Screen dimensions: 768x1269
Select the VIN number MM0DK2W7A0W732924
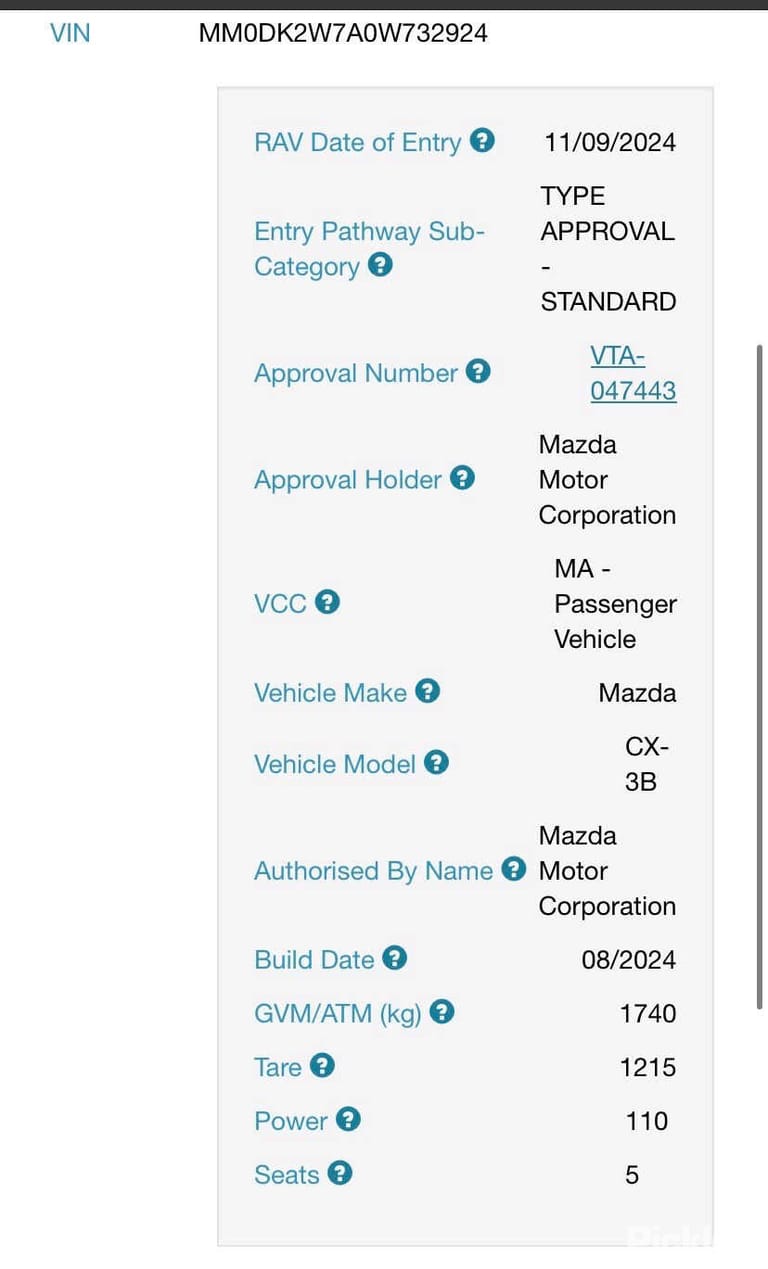click(x=343, y=33)
